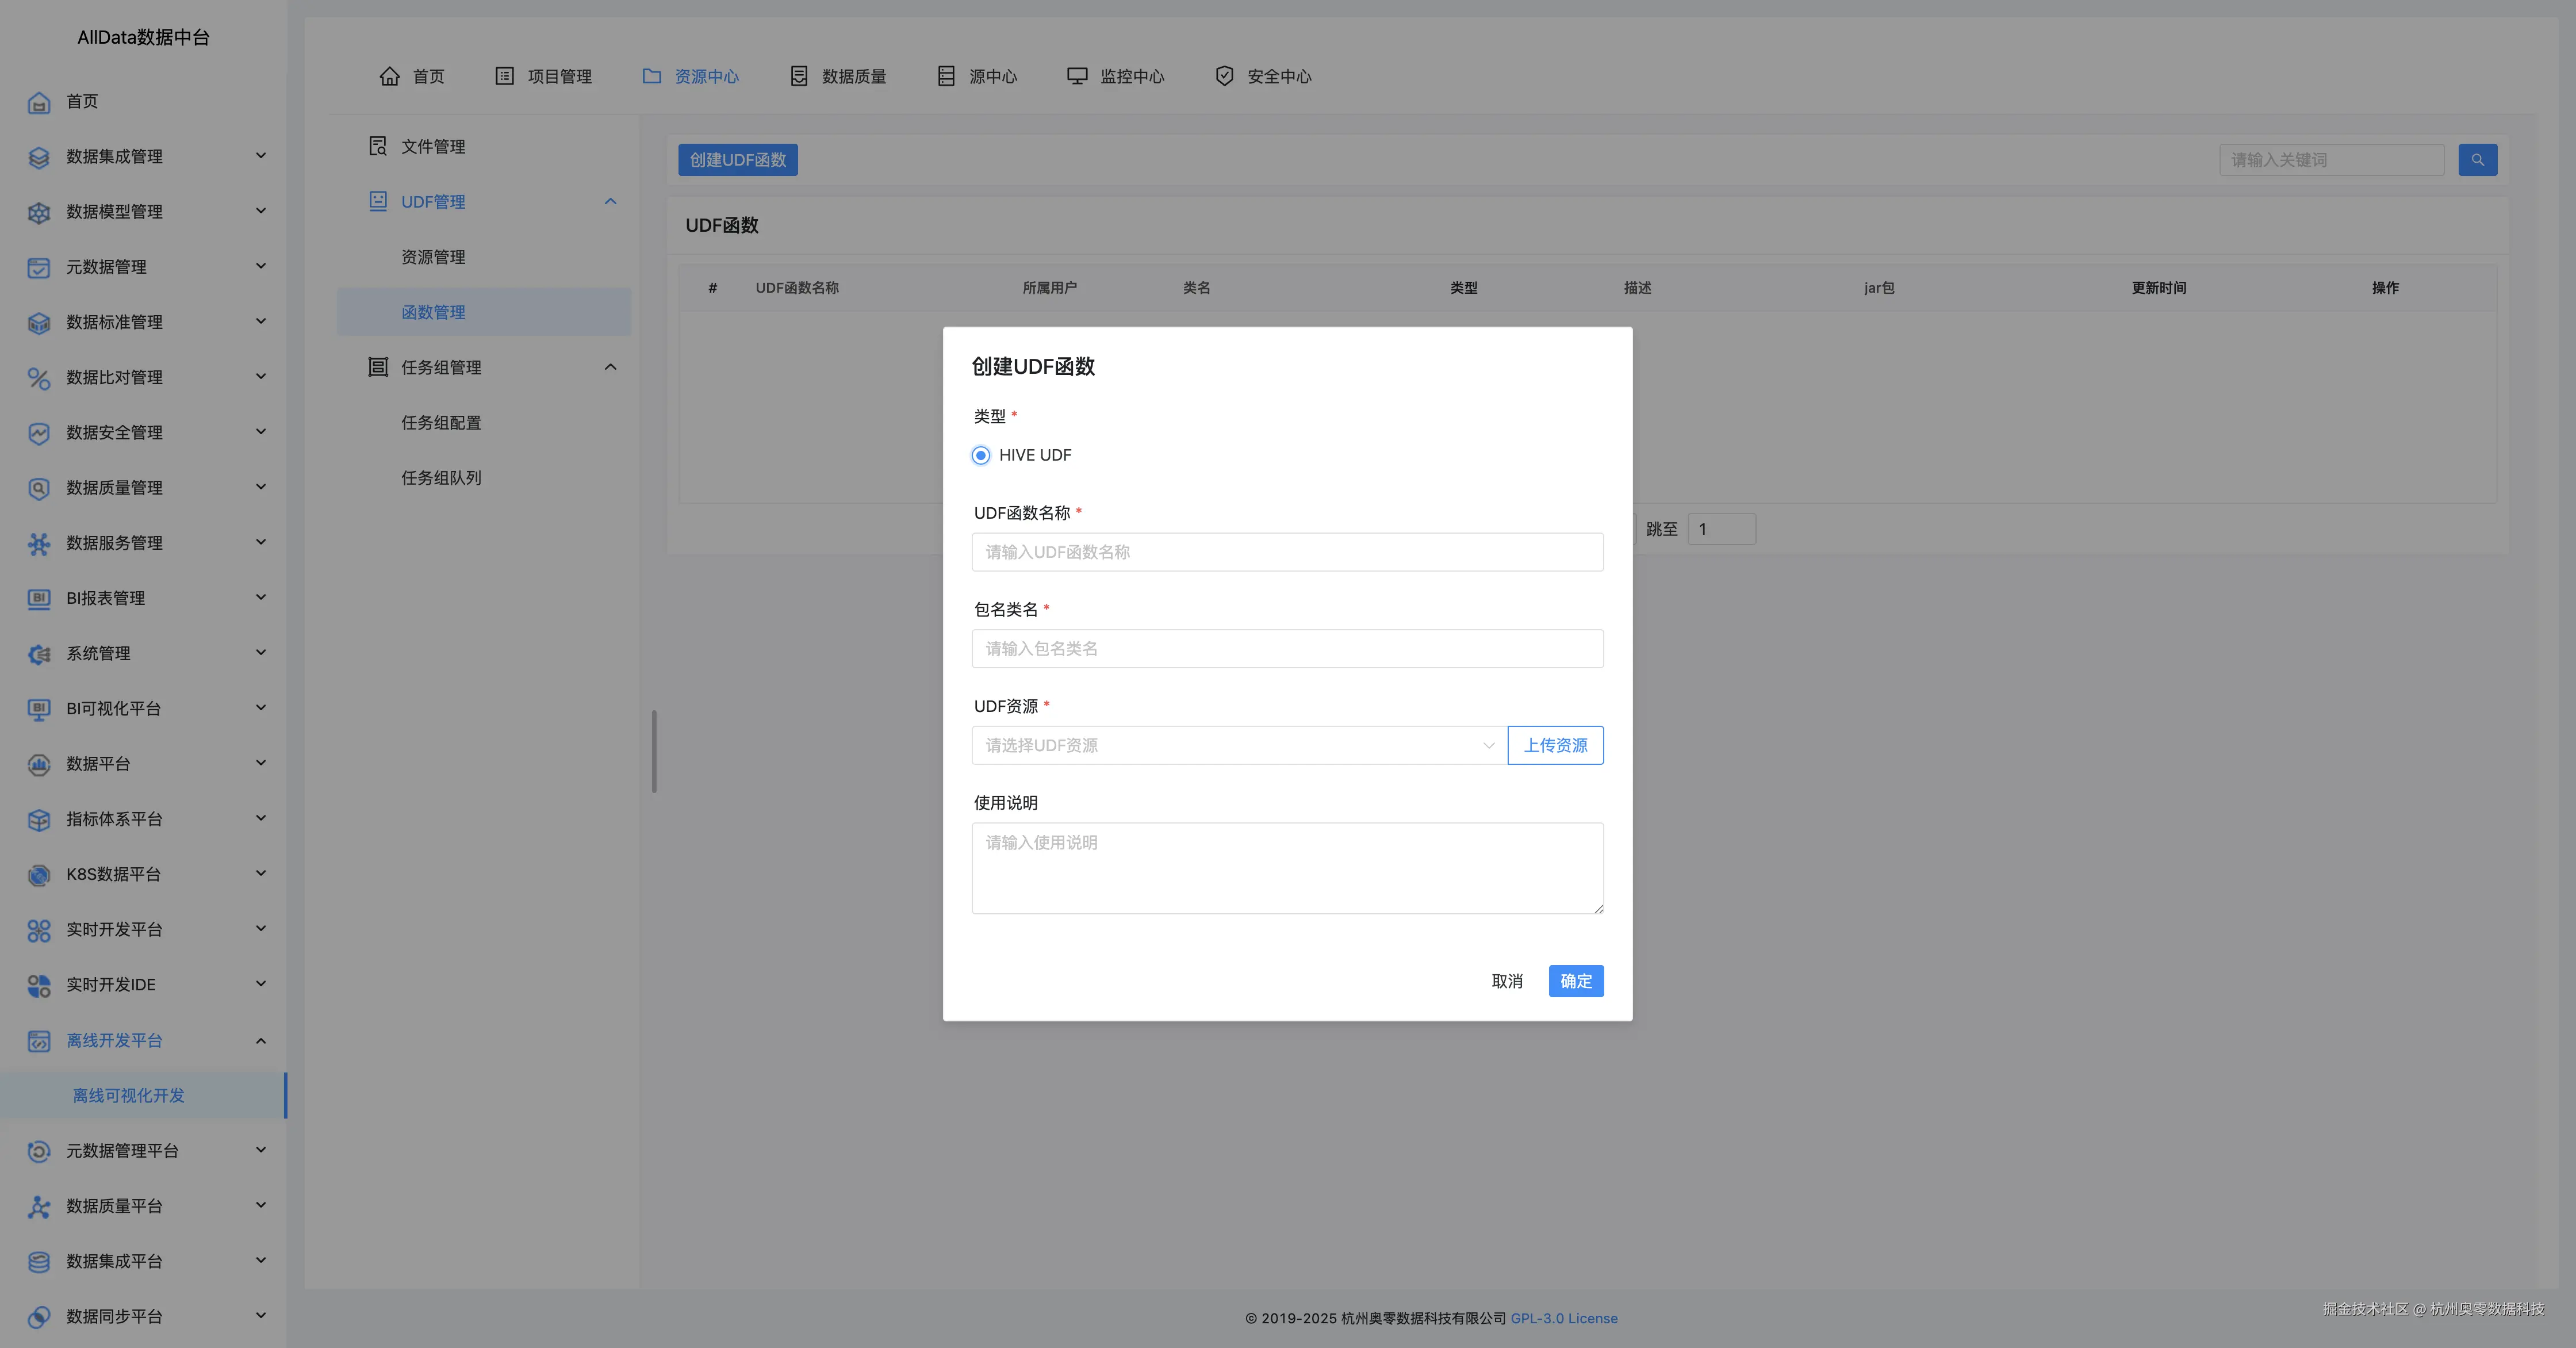Click the 源中心 database icon
Image resolution: width=2576 pixels, height=1348 pixels.
click(x=946, y=76)
